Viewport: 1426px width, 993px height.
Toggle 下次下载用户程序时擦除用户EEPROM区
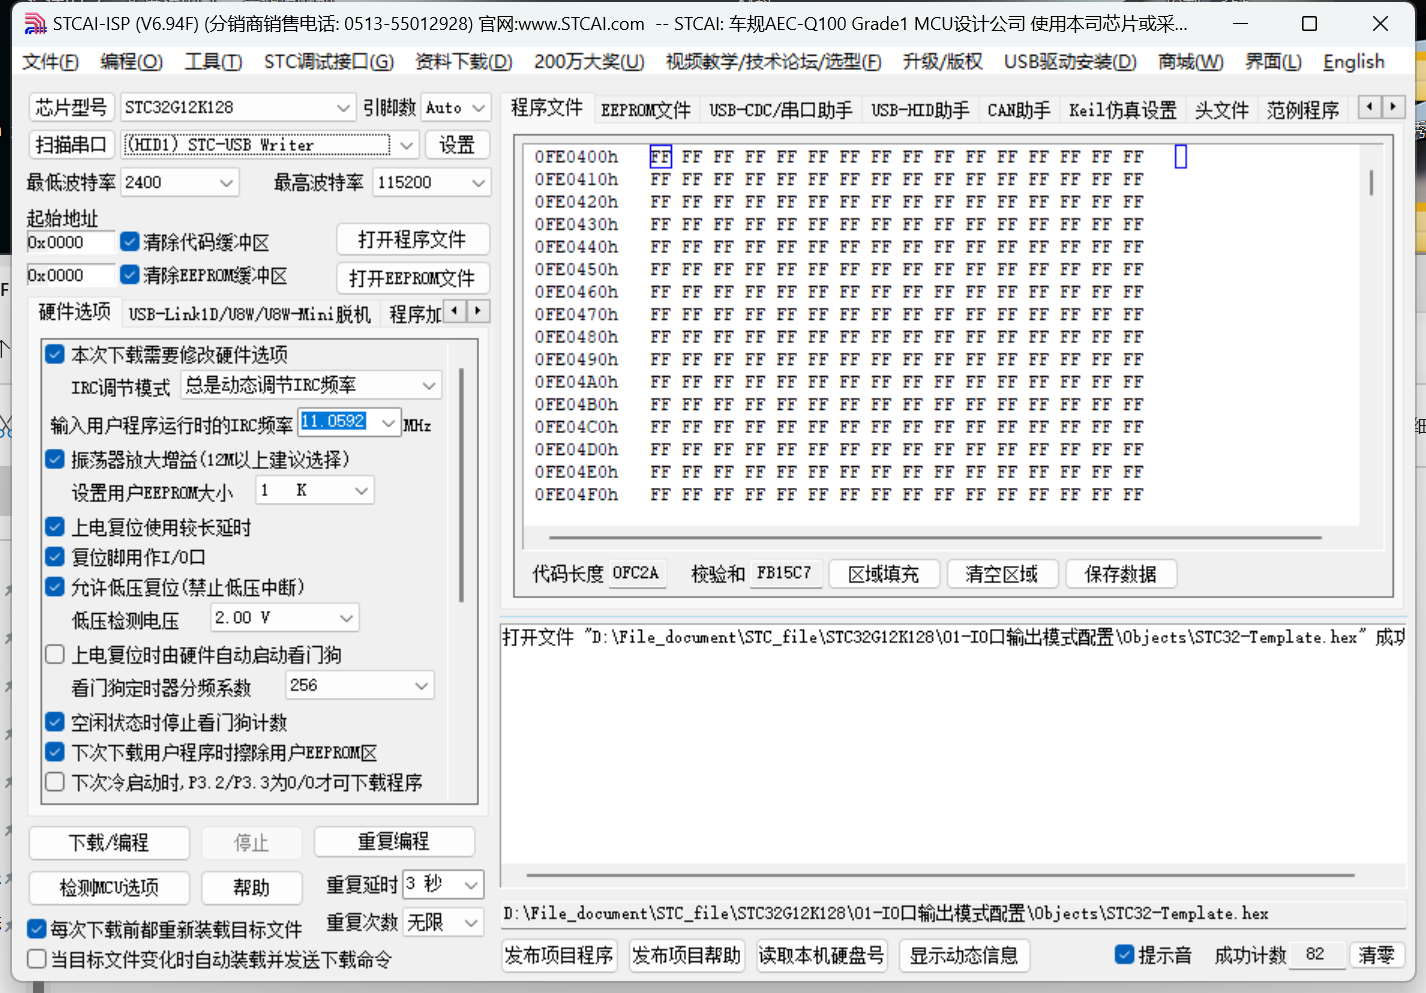click(56, 752)
